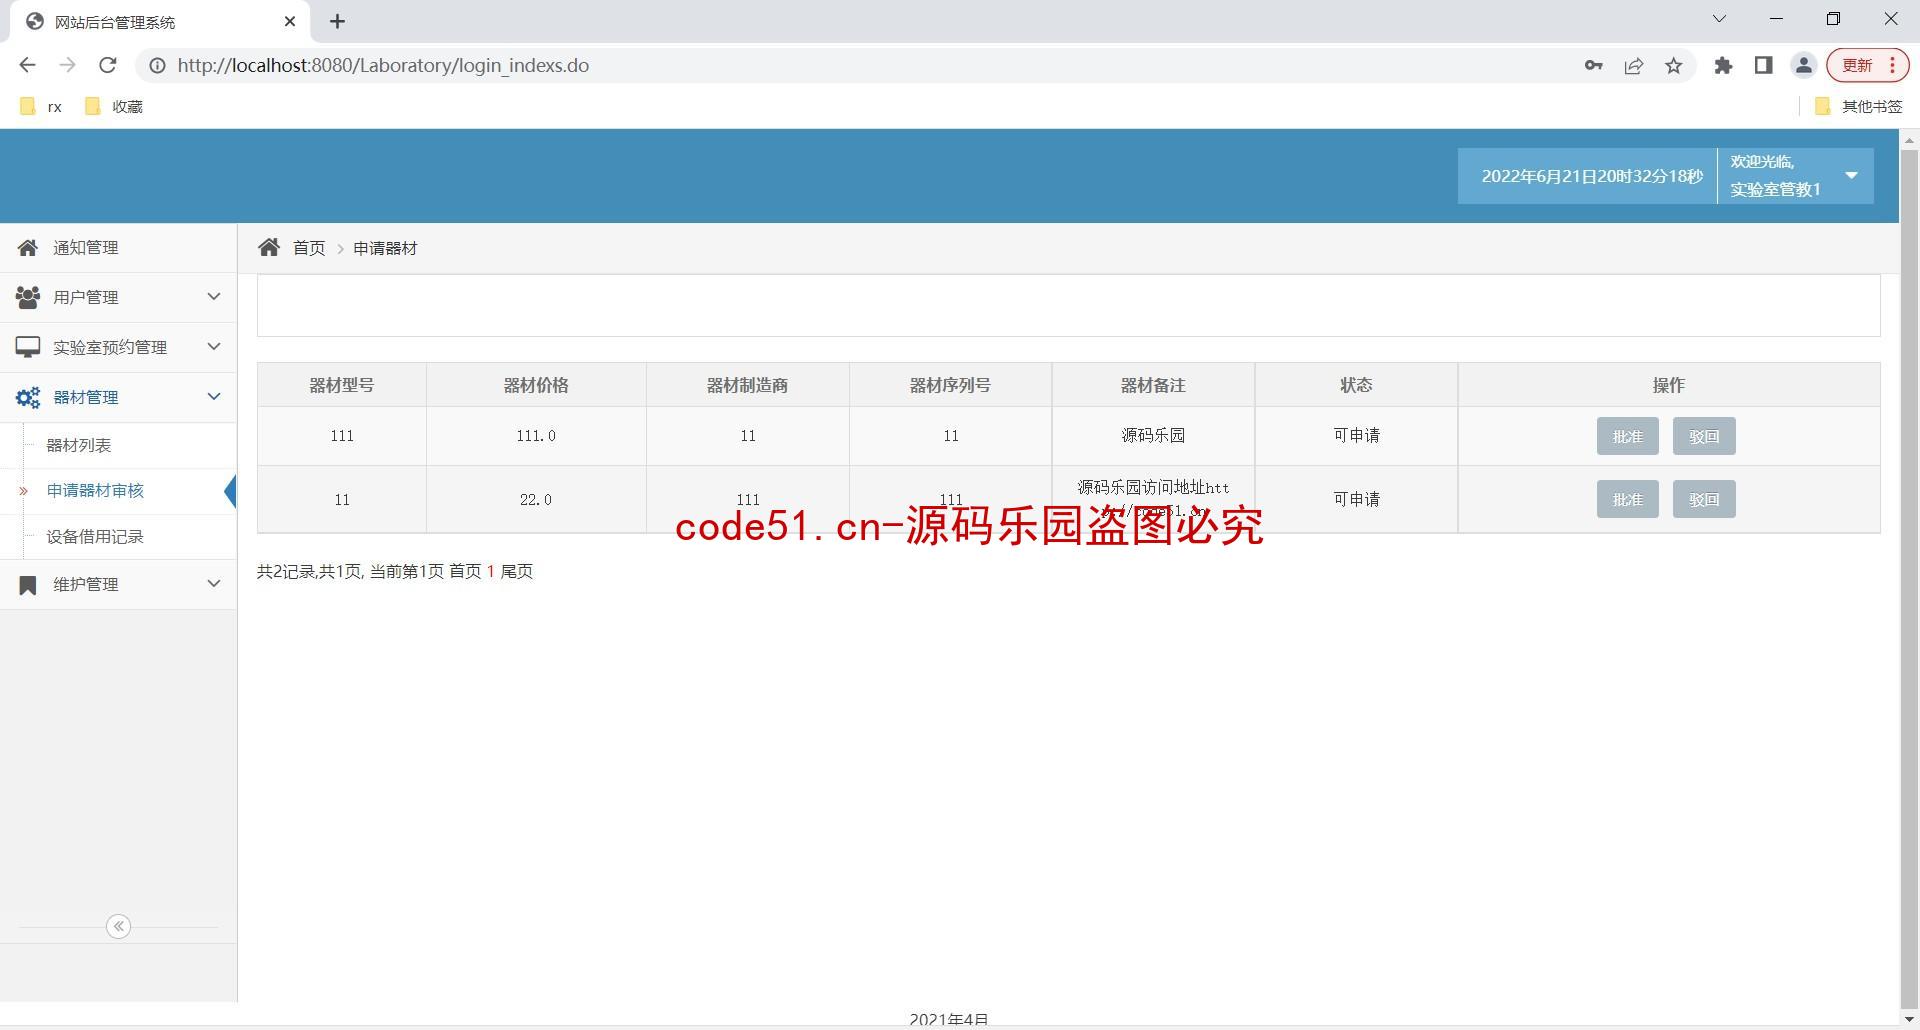Click the 用户管理 users icon
Image resolution: width=1920 pixels, height=1030 pixels.
coord(28,297)
